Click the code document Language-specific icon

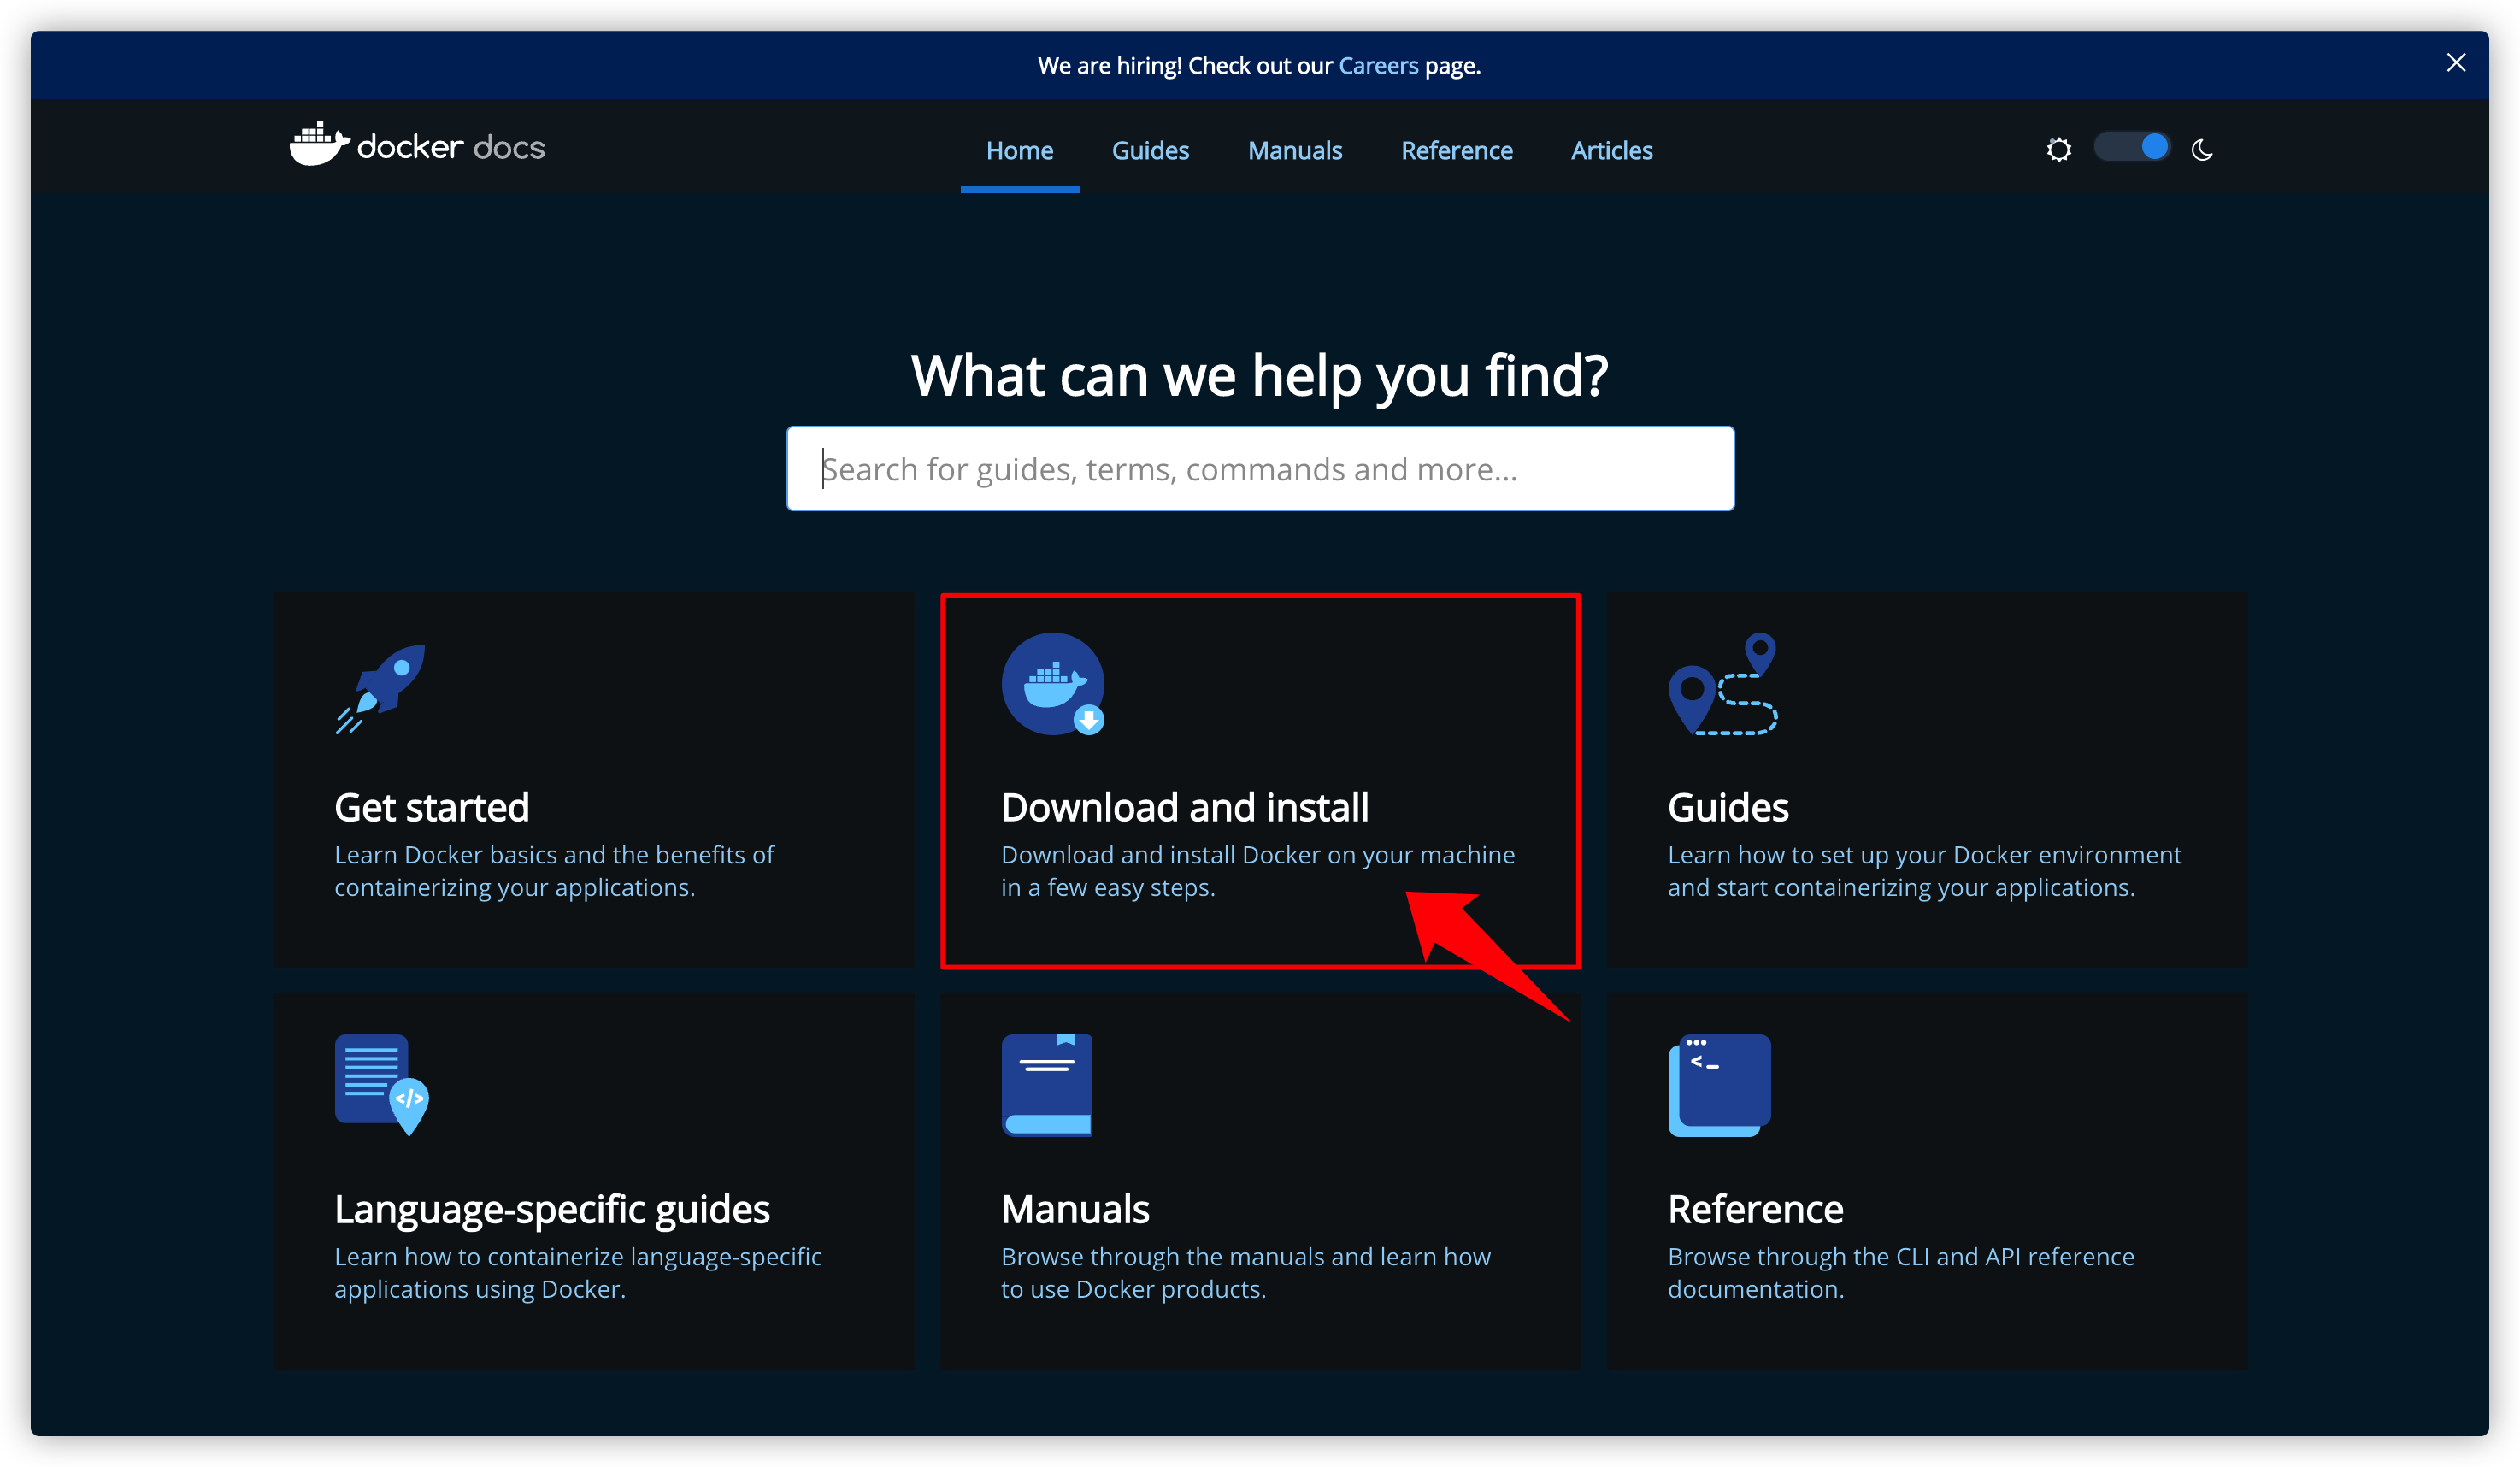pos(382,1085)
